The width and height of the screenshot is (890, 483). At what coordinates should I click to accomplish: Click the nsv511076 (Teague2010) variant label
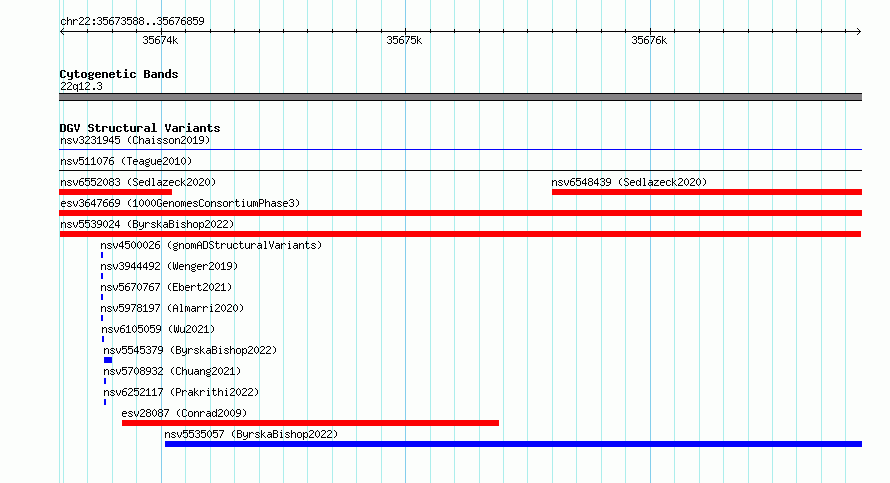pos(126,161)
